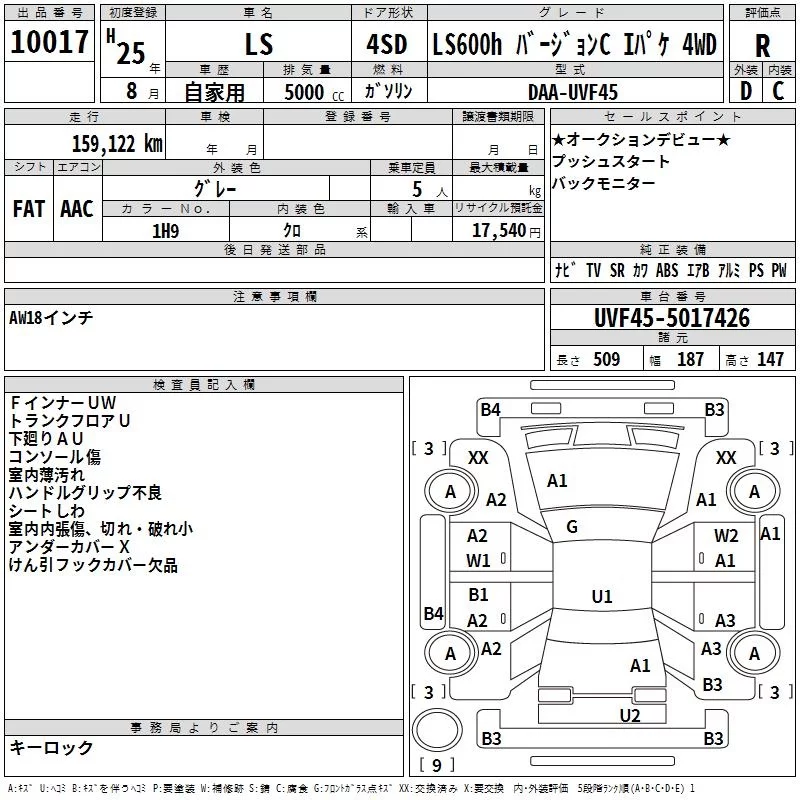Click the W2 mark on the car diagram
This screenshot has width=800, height=800.
726,537
